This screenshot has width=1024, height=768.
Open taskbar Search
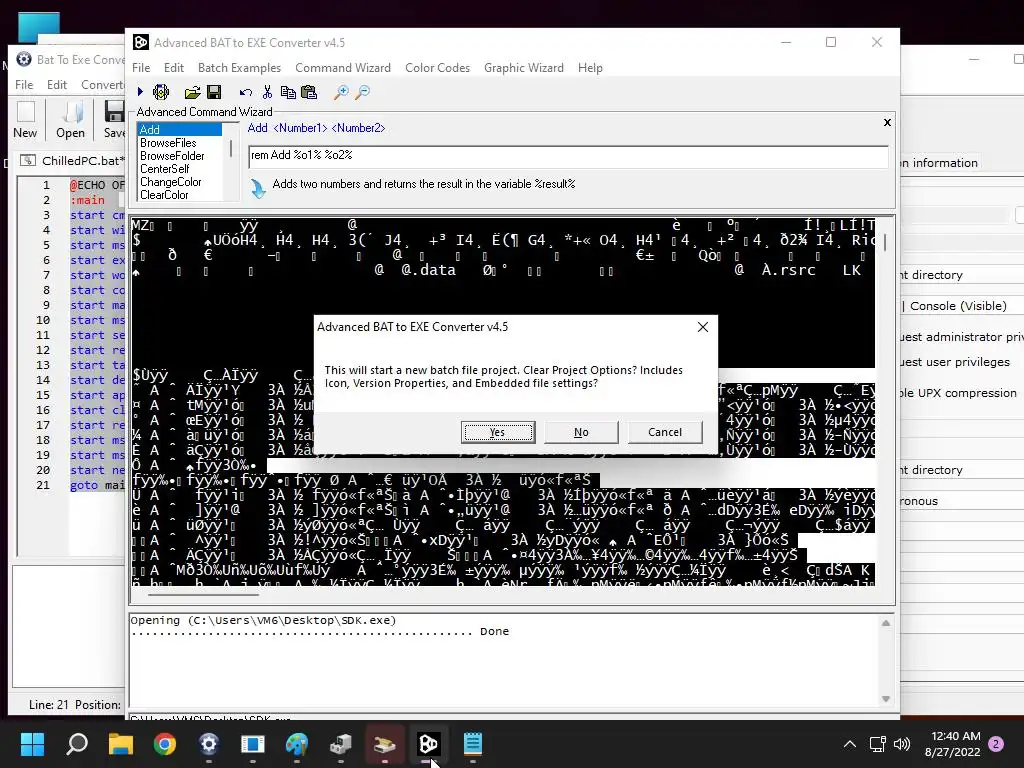pos(77,744)
